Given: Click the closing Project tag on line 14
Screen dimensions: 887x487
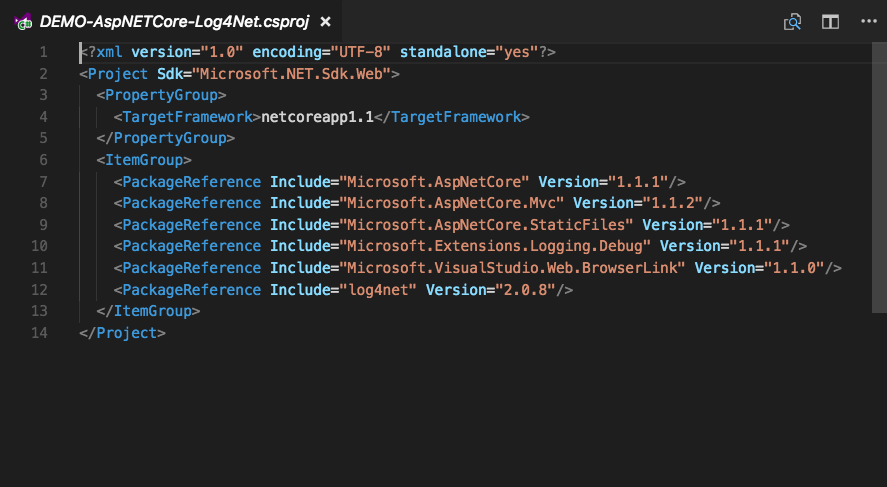Looking at the screenshot, I should (x=122, y=333).
